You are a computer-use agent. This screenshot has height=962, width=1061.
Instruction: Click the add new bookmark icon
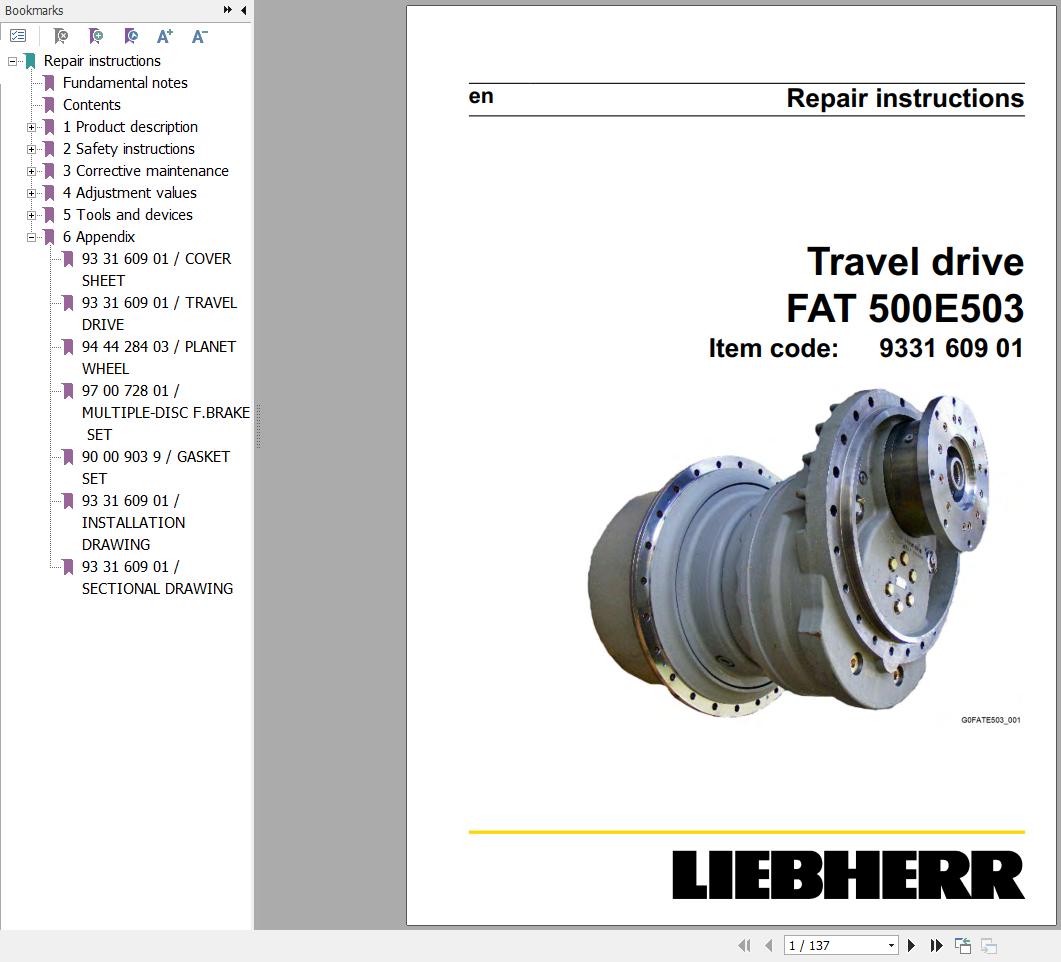coord(96,36)
